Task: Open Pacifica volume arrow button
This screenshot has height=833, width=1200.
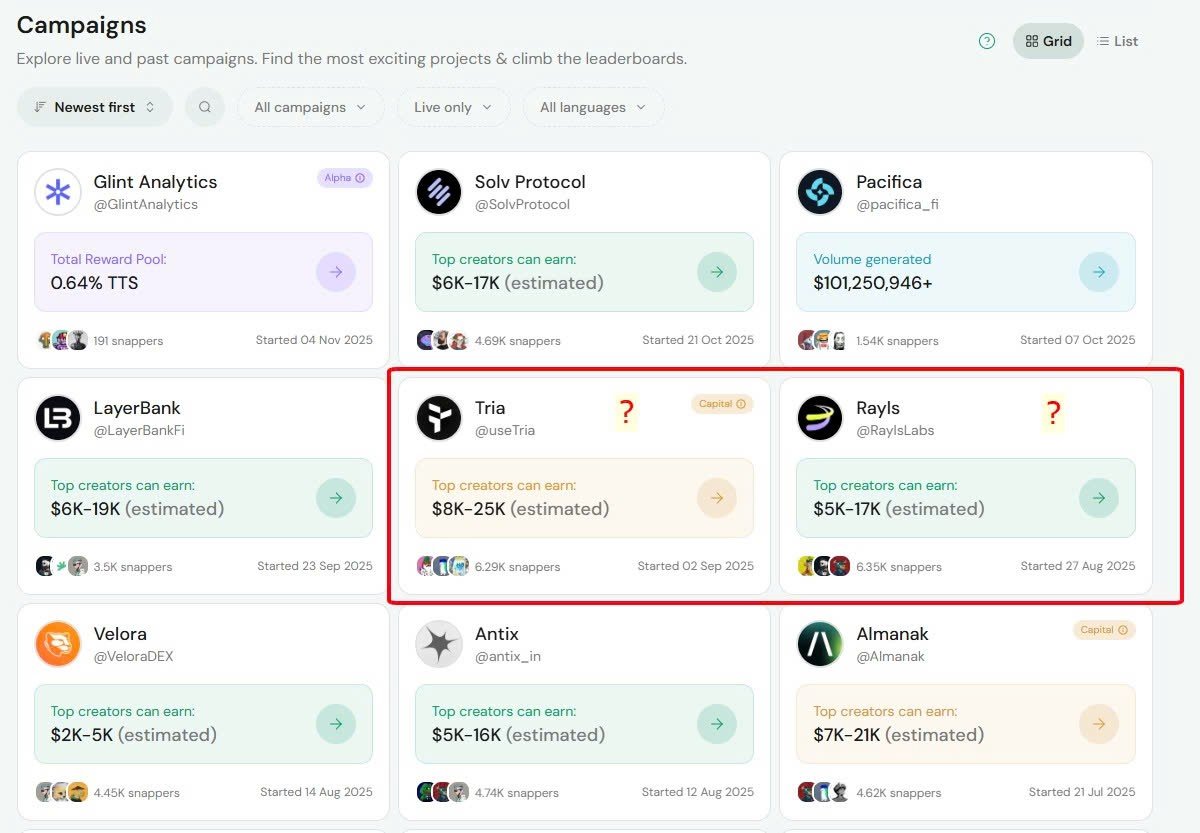Action: [x=1099, y=272]
